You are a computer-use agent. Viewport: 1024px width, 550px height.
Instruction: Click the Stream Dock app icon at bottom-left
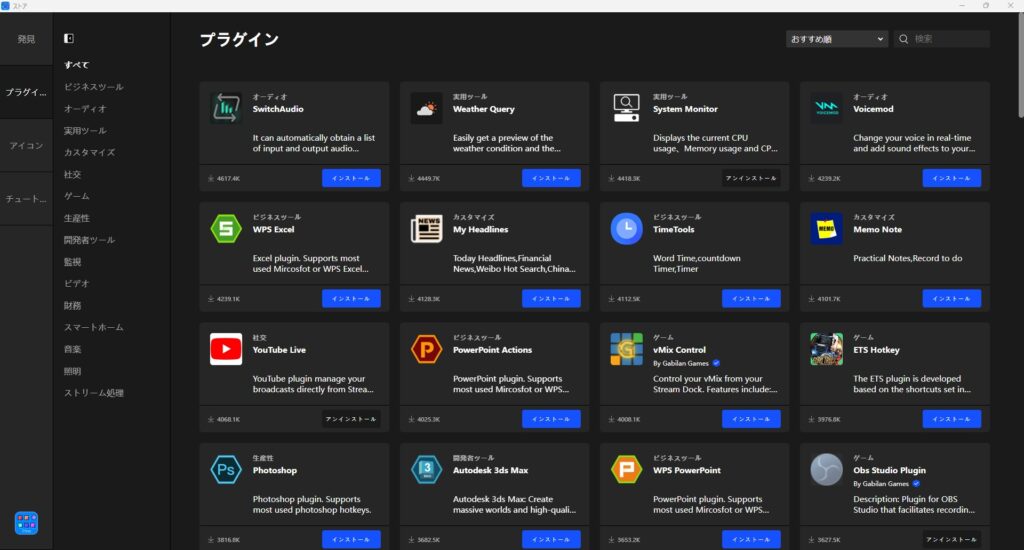click(26, 523)
